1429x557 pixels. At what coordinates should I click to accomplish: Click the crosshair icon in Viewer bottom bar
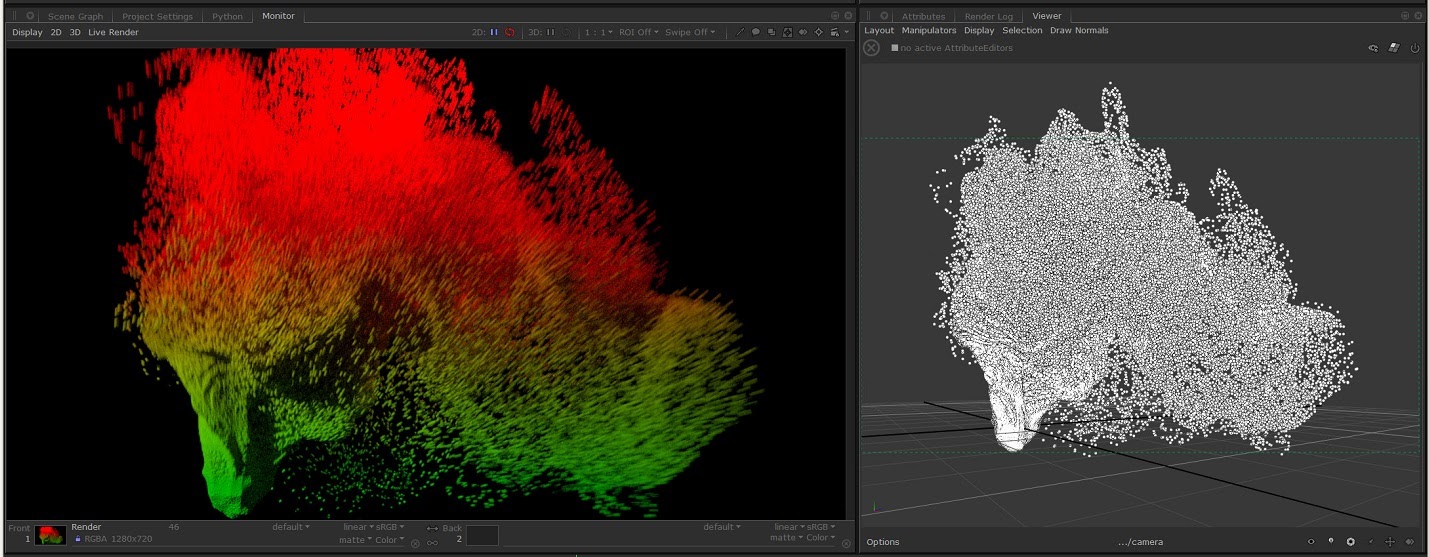[x=1390, y=542]
